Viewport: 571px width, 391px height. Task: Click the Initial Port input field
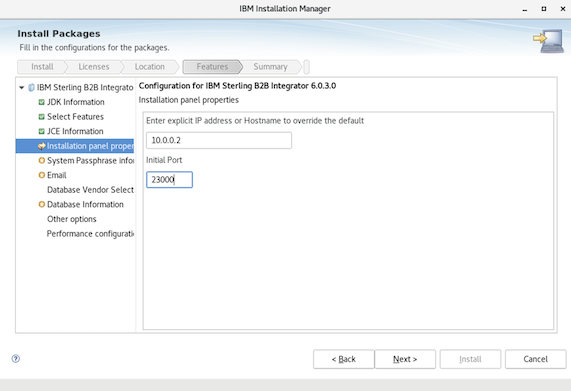[169, 180]
